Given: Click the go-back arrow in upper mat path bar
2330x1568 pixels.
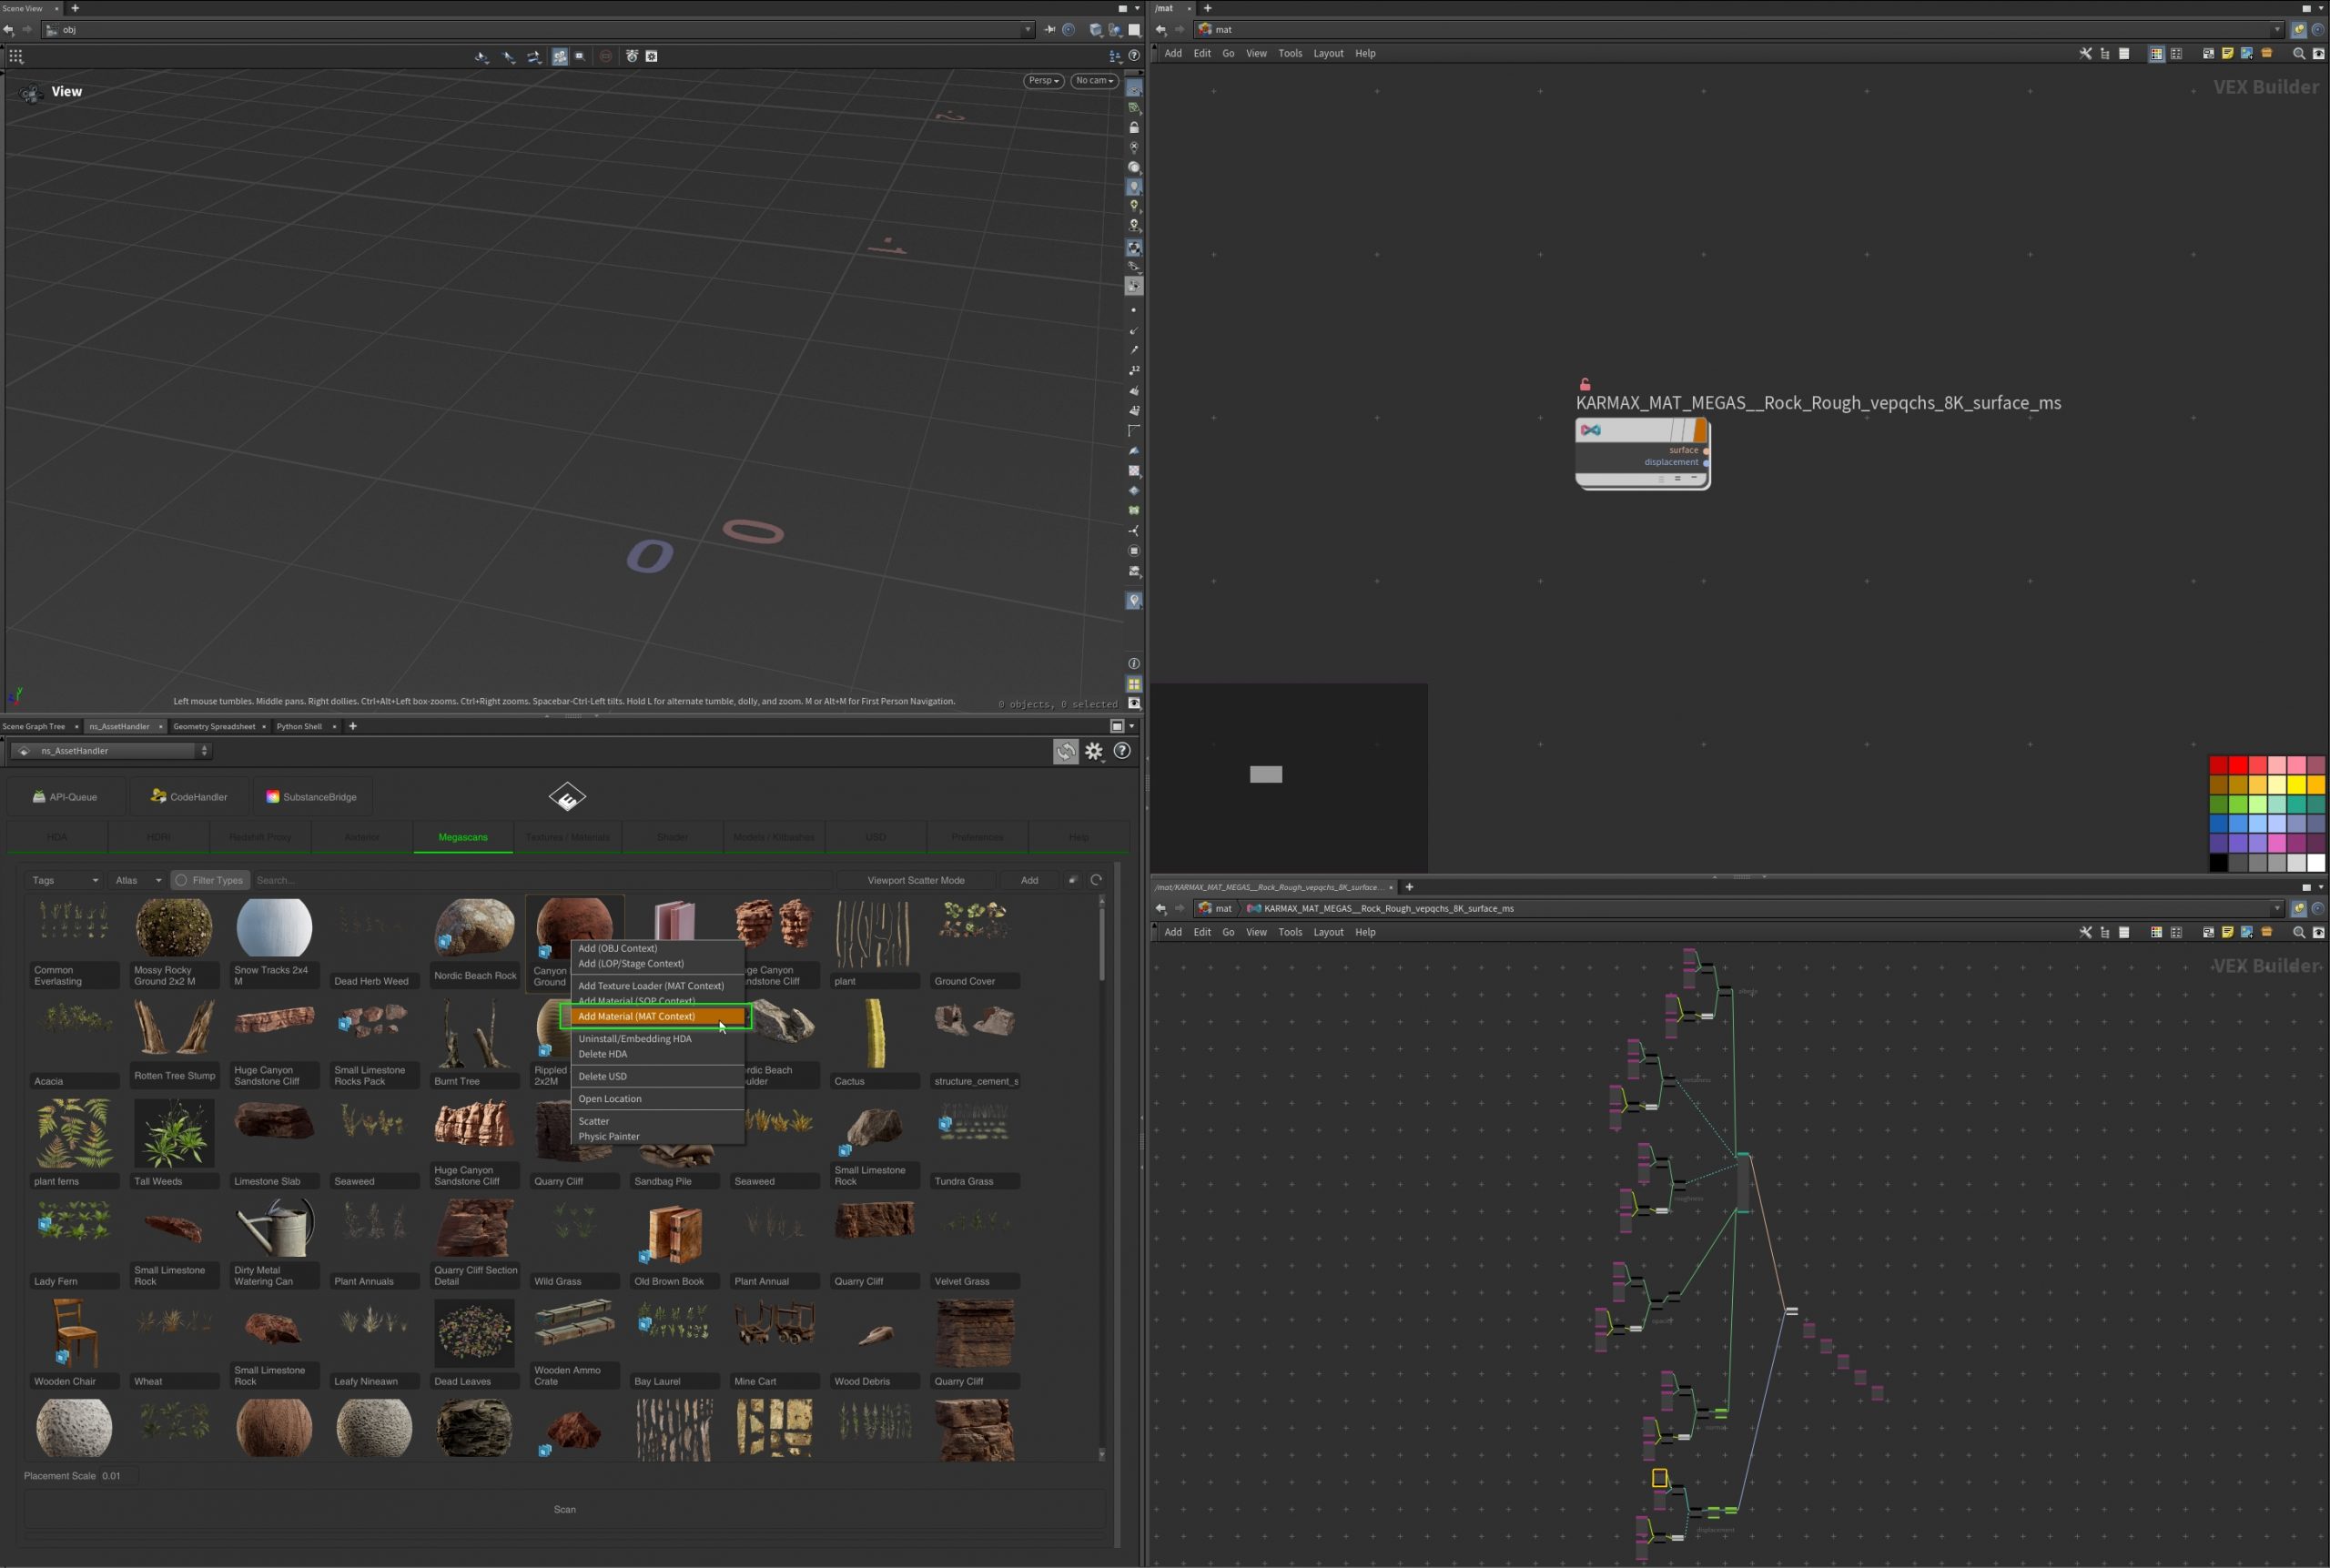Looking at the screenshot, I should (x=1161, y=29).
